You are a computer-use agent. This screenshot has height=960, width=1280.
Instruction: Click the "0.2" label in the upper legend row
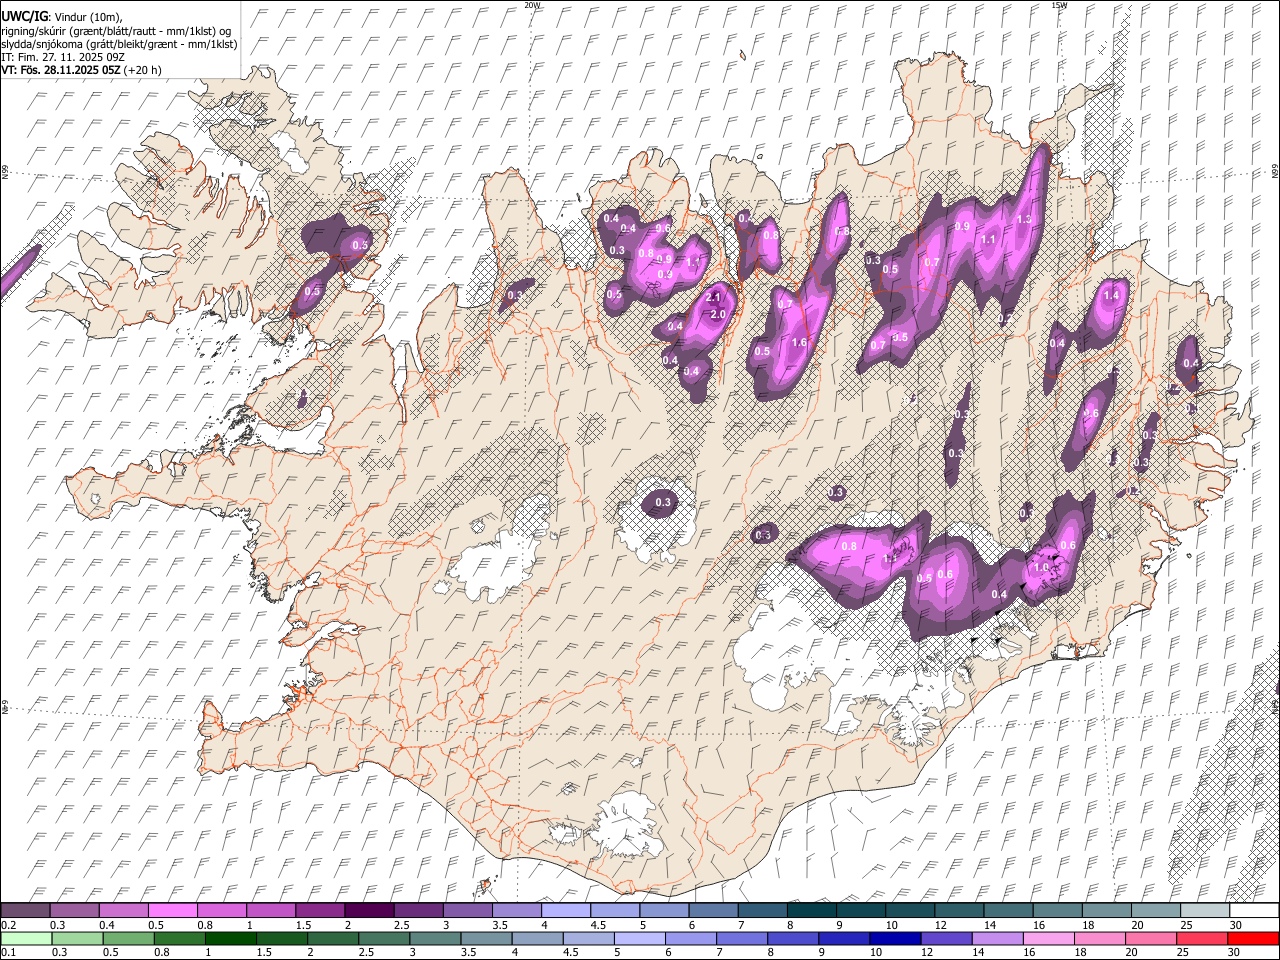coord(9,925)
